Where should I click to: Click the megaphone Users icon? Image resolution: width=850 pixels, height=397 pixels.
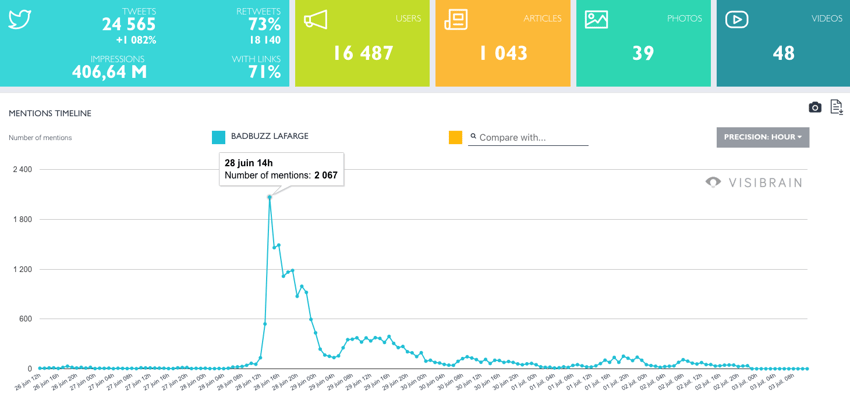315,20
